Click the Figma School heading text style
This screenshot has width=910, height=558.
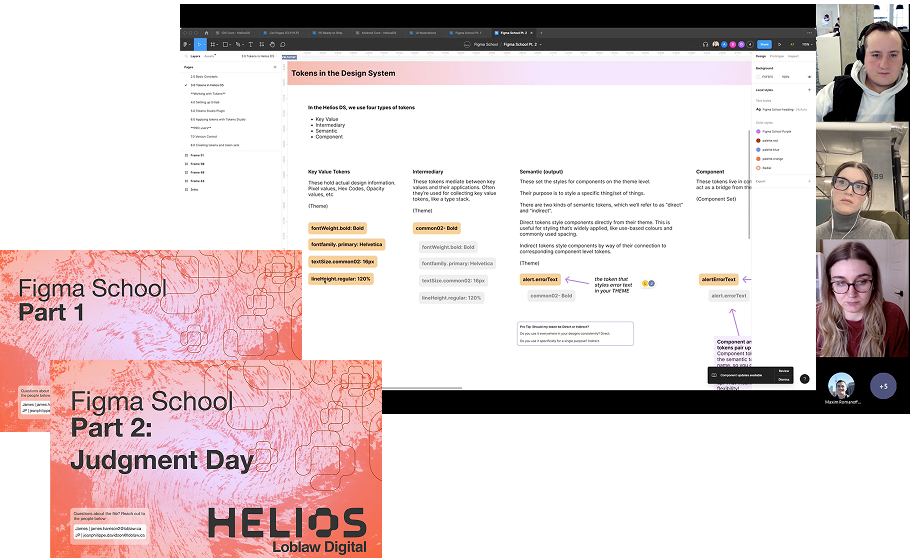click(x=781, y=109)
